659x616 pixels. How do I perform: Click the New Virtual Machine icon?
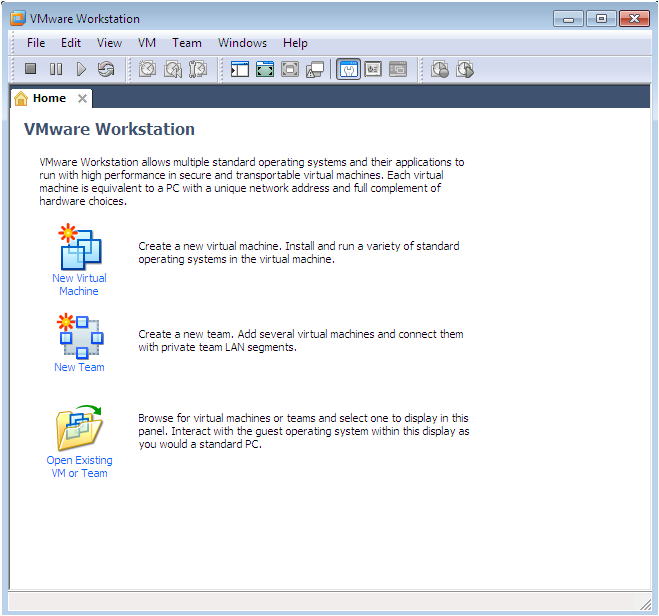point(80,247)
